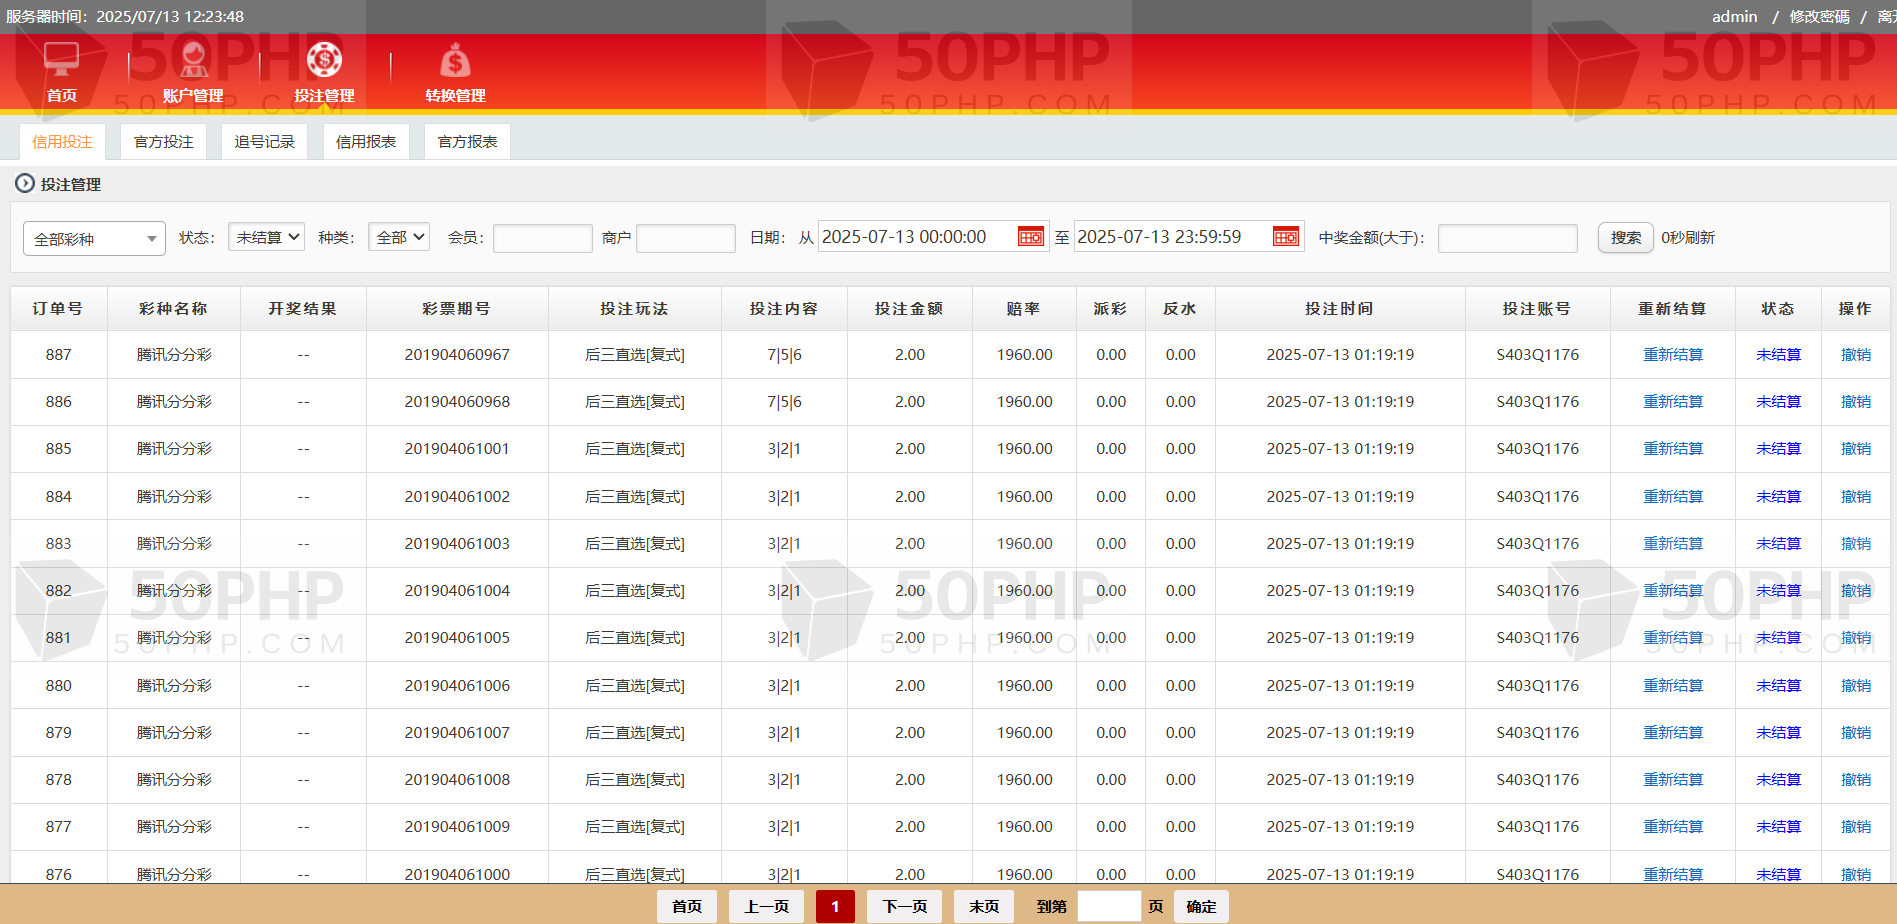Open start date calendar picker icon
The image size is (1897, 924).
point(1030,237)
